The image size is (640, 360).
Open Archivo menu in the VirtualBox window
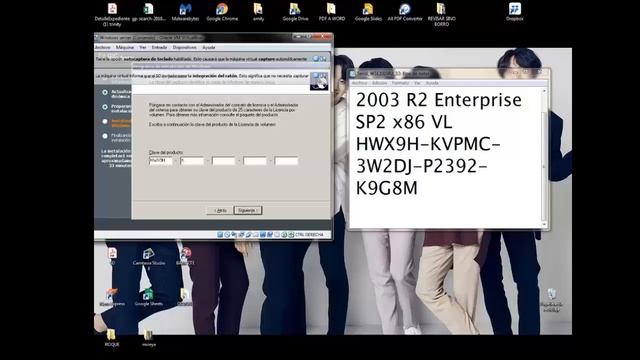[102, 47]
